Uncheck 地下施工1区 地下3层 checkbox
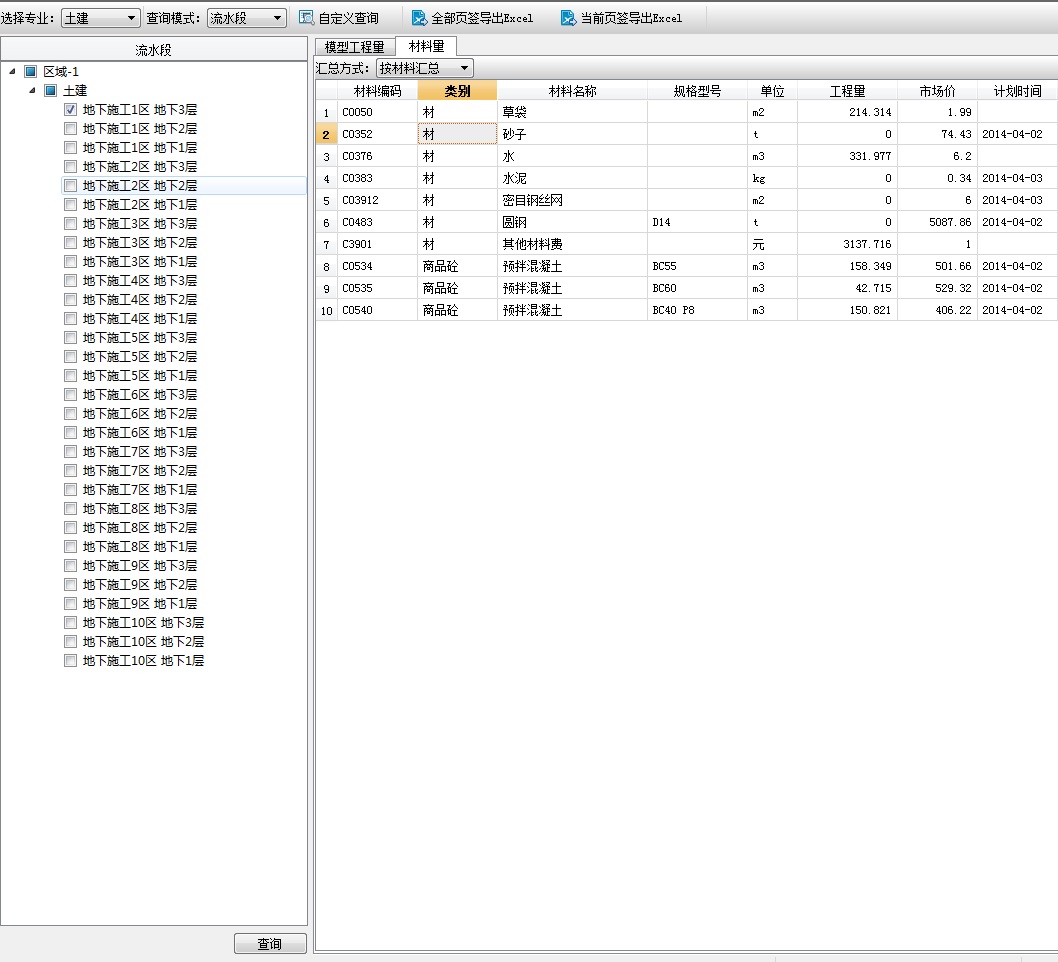1058x962 pixels. (x=70, y=110)
